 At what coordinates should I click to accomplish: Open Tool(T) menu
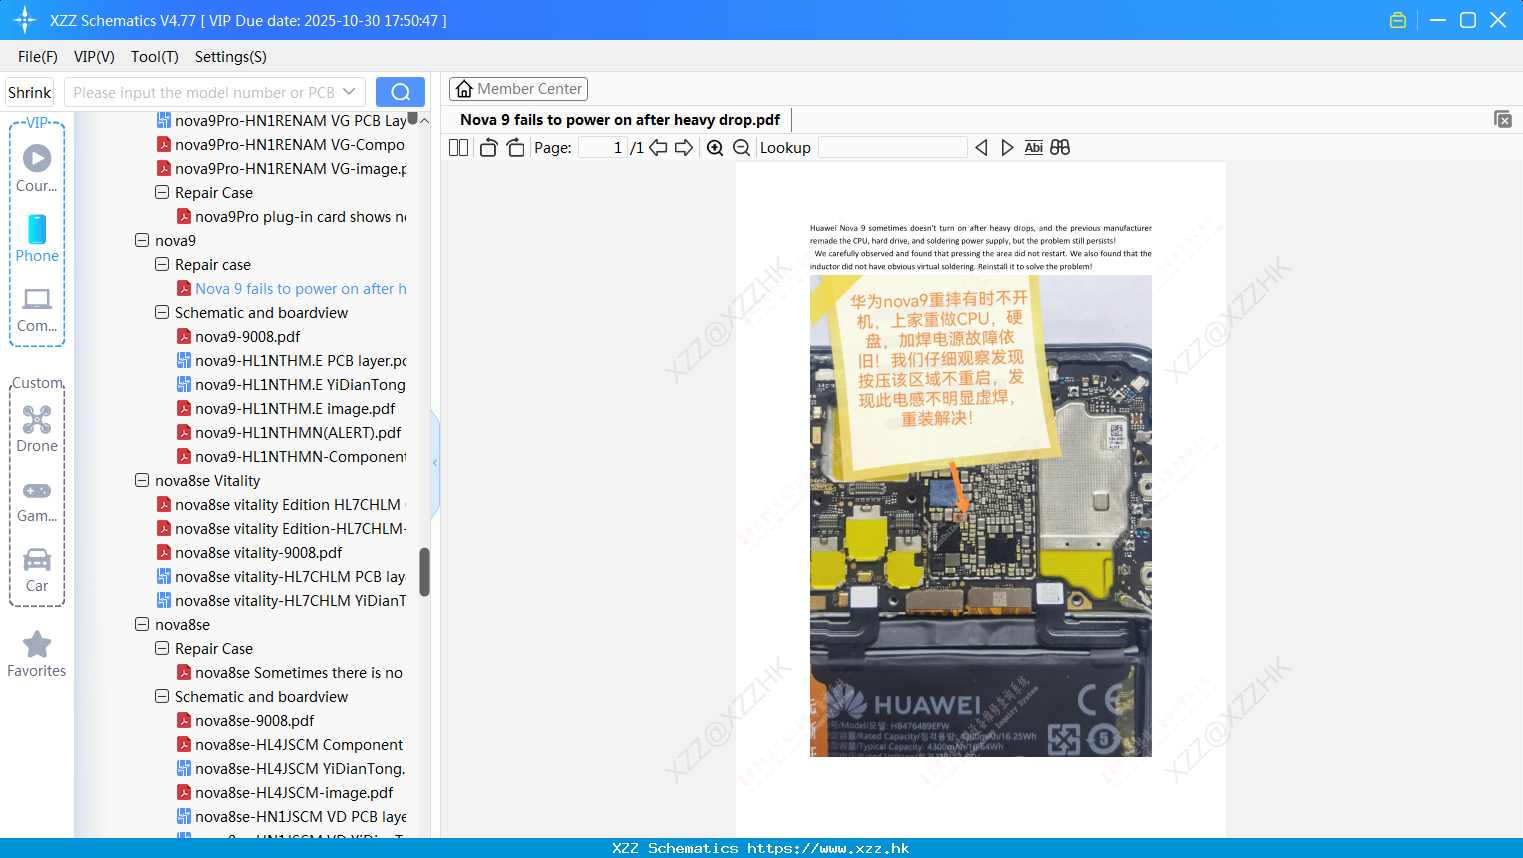[x=155, y=57]
